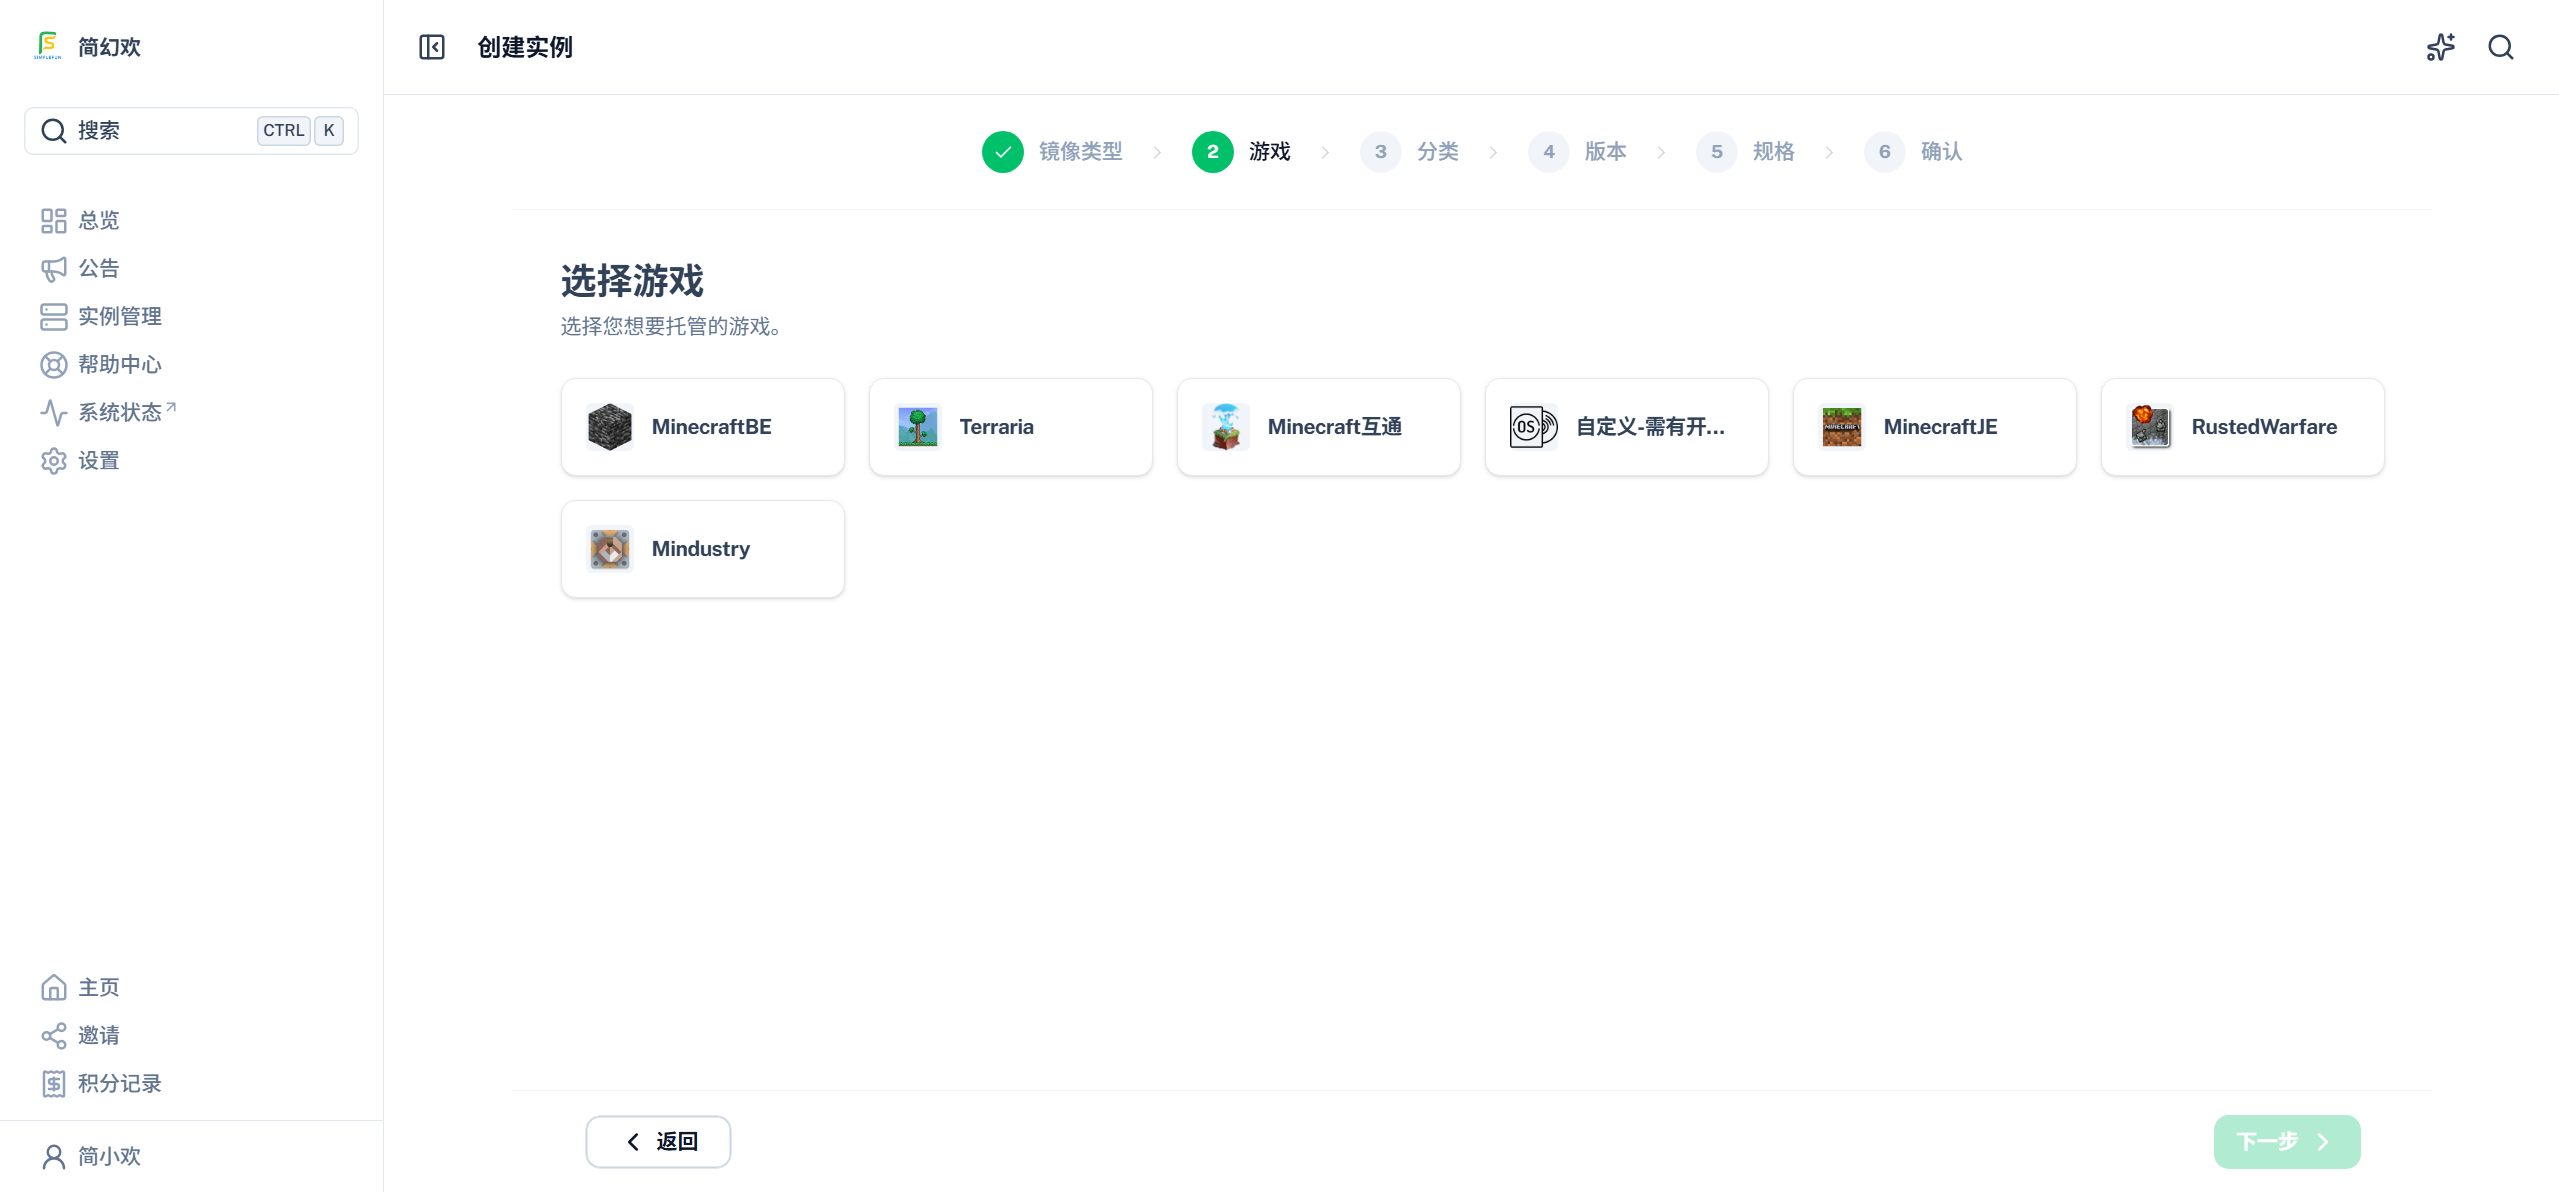2559x1192 pixels.
Task: Select the Terraria tree icon
Action: (918, 427)
